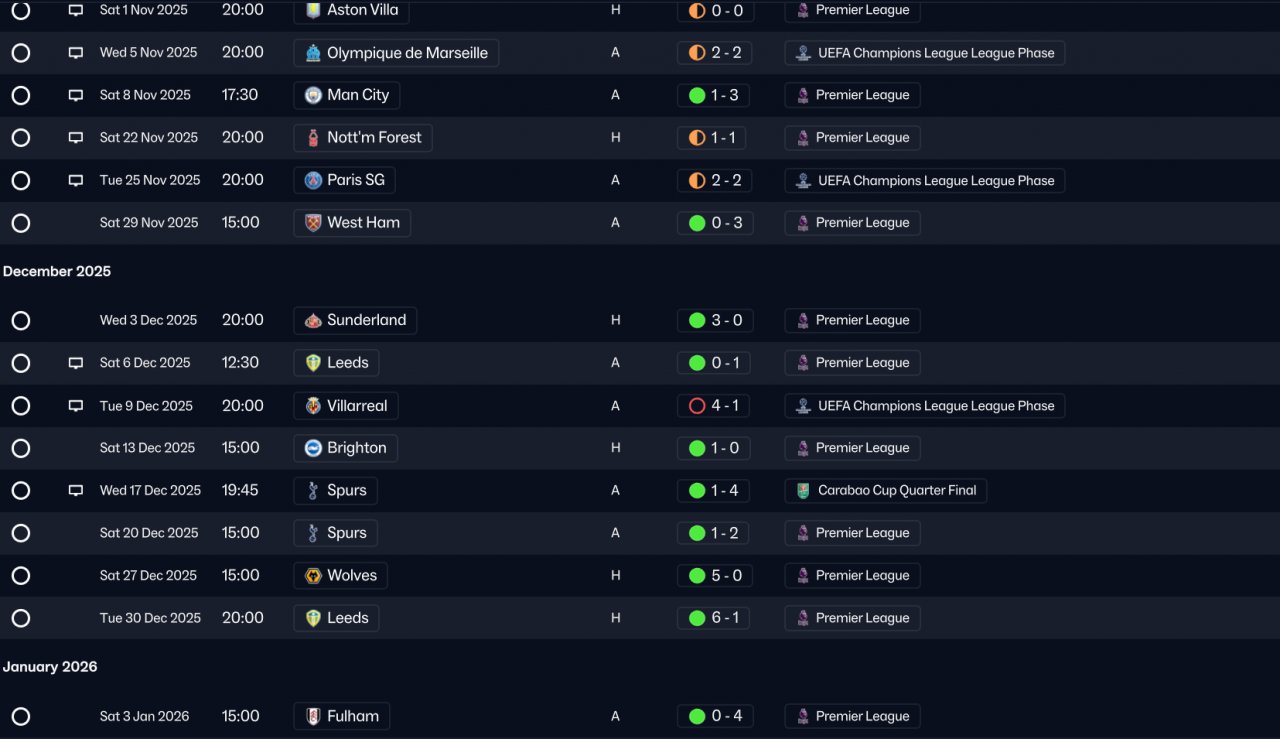Click the December 2025 month heading
Viewport: 1280px width, 739px height.
57,272
